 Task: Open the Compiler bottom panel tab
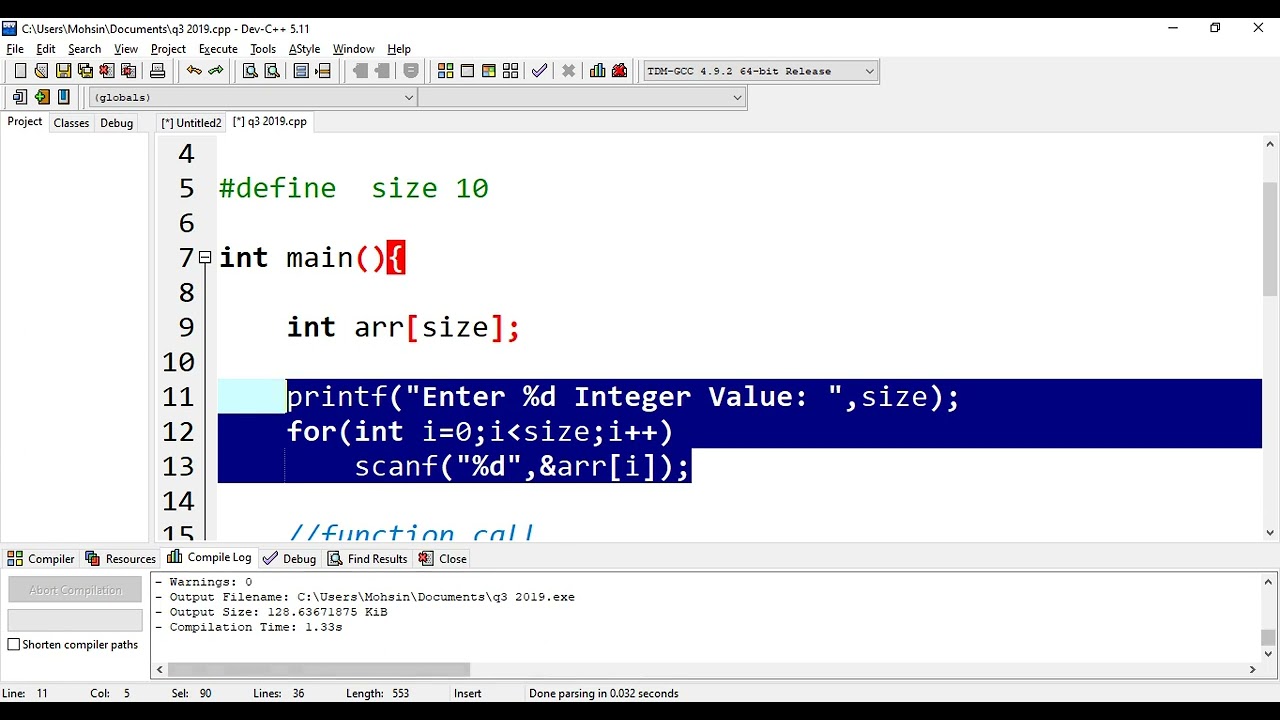coord(42,559)
